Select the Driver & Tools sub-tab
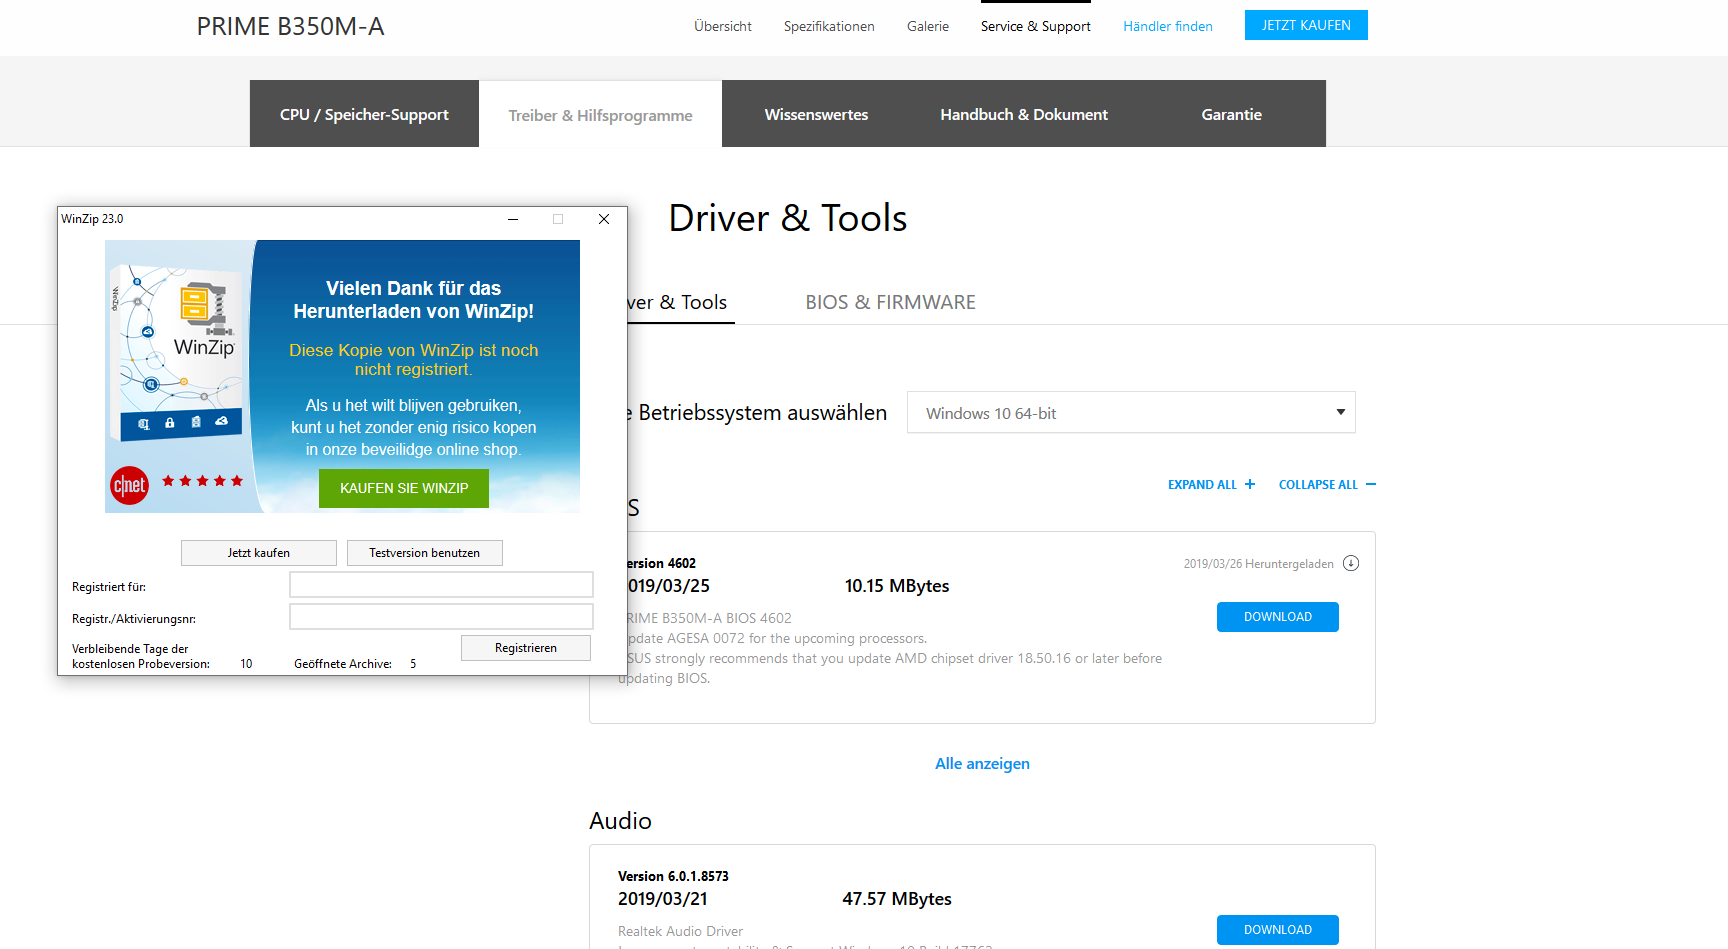This screenshot has height=949, width=1728. click(680, 302)
